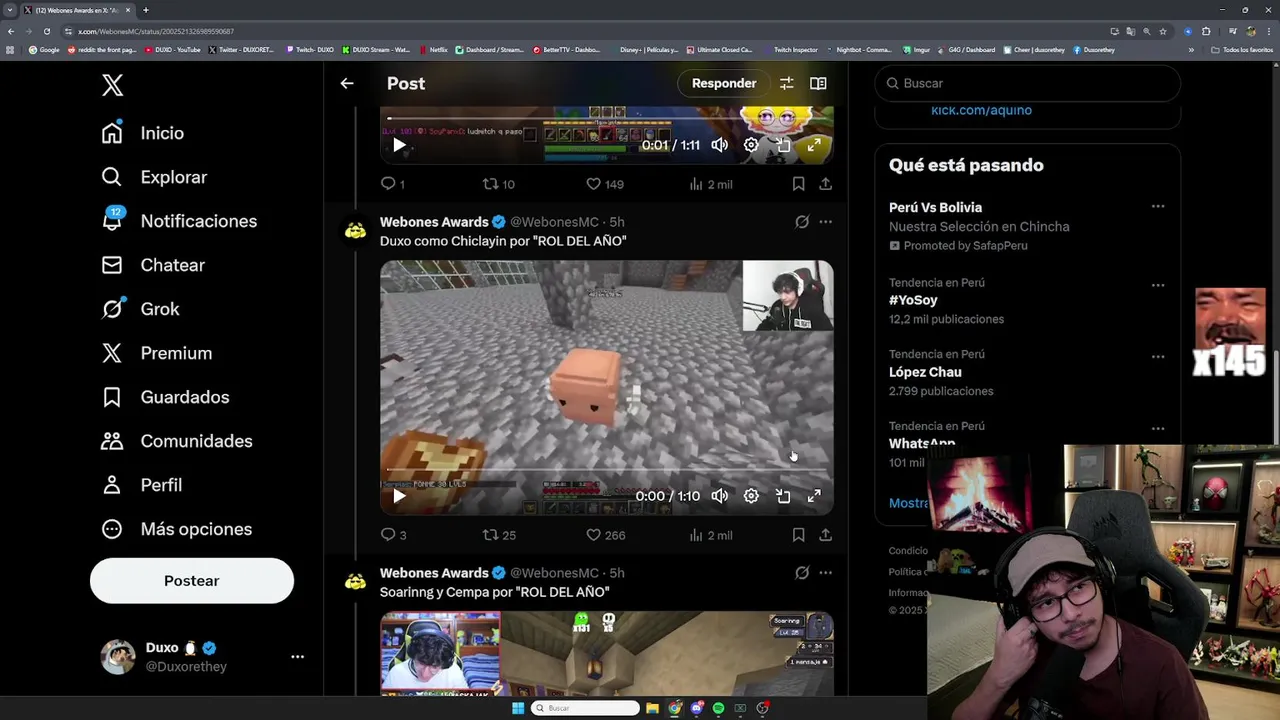Mute the top 1:11 video

click(x=720, y=145)
